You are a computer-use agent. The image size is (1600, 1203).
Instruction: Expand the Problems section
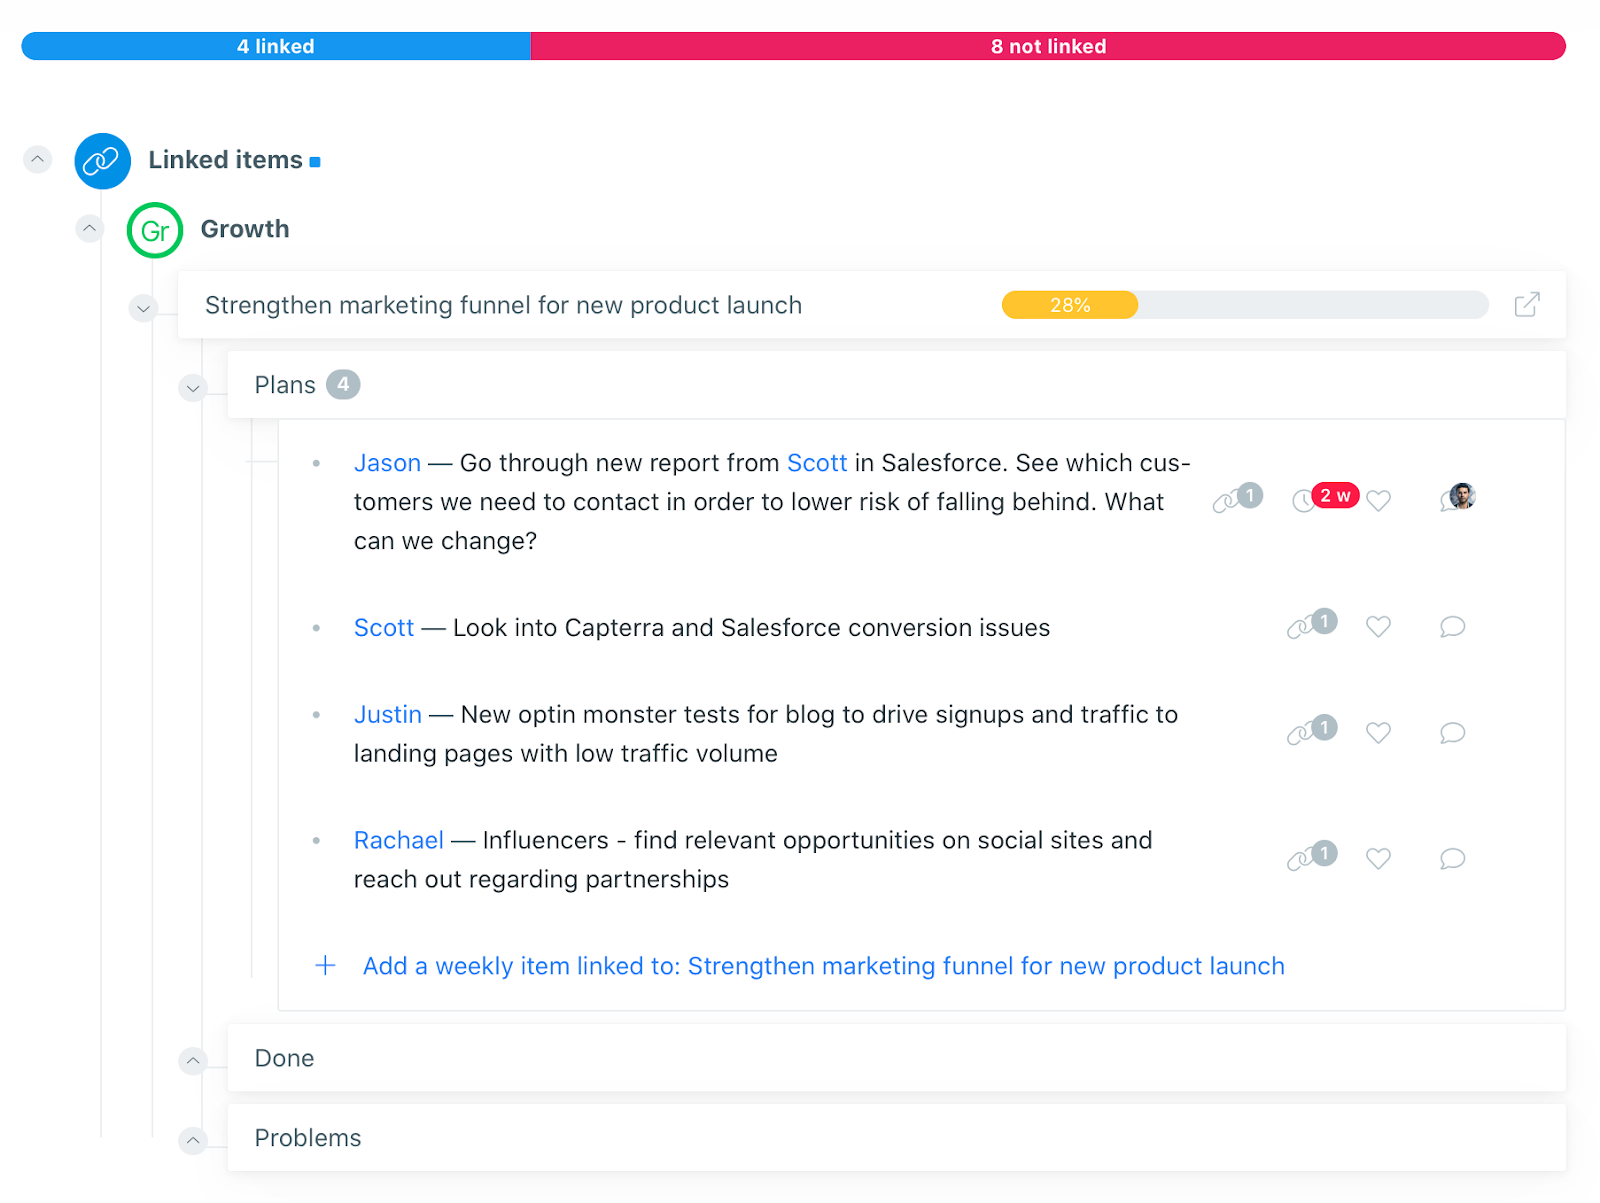193,1140
